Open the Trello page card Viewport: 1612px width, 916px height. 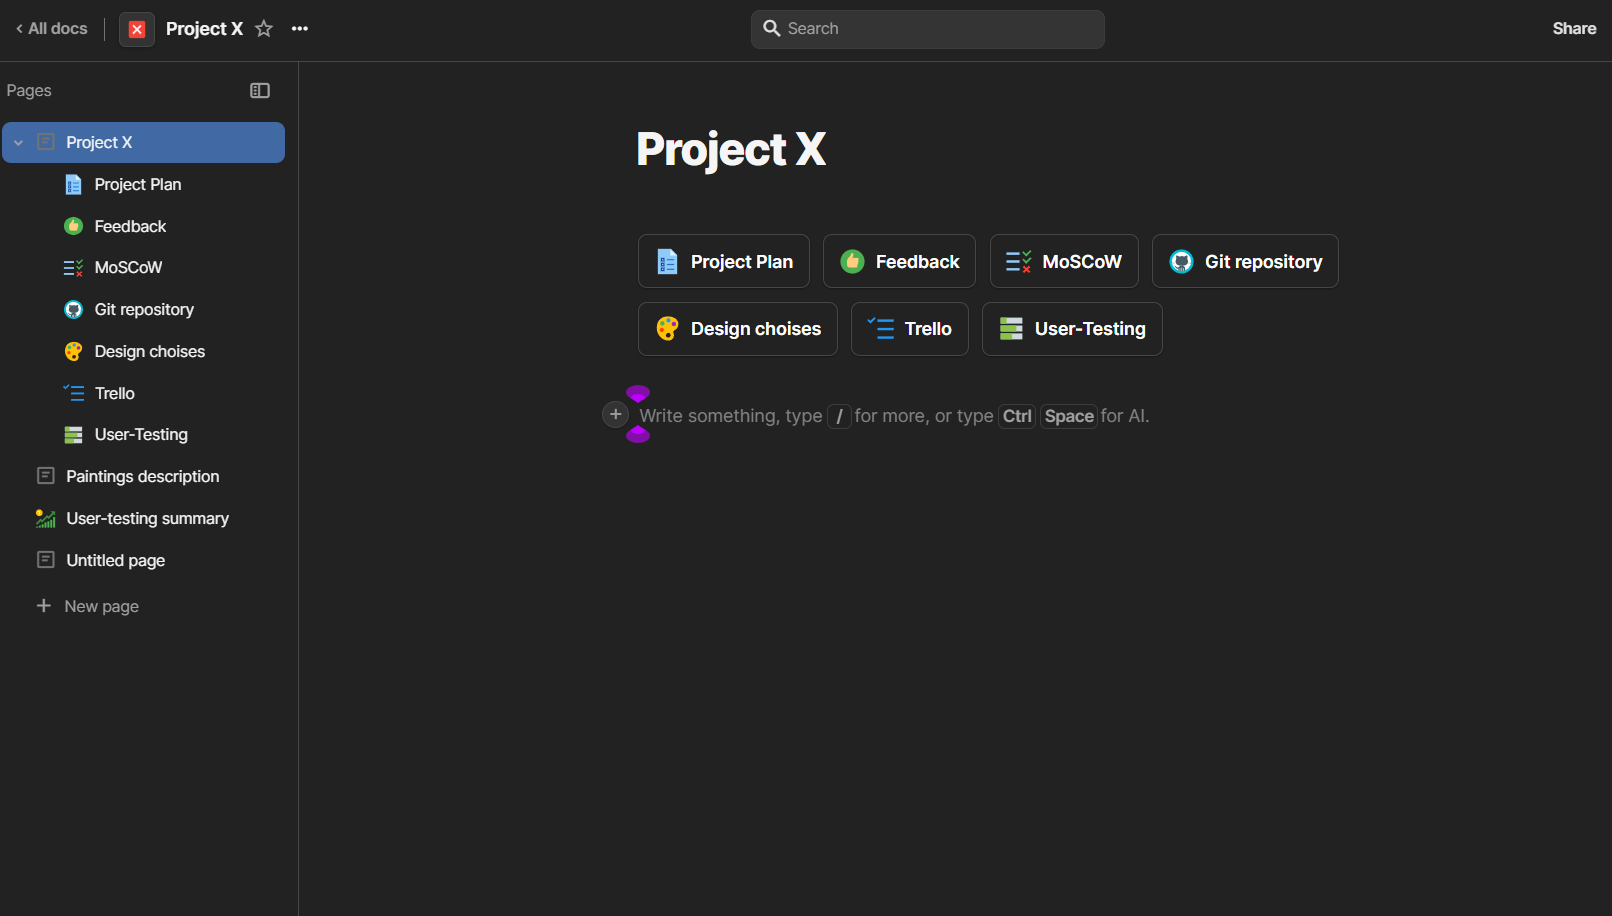pyautogui.click(x=909, y=329)
